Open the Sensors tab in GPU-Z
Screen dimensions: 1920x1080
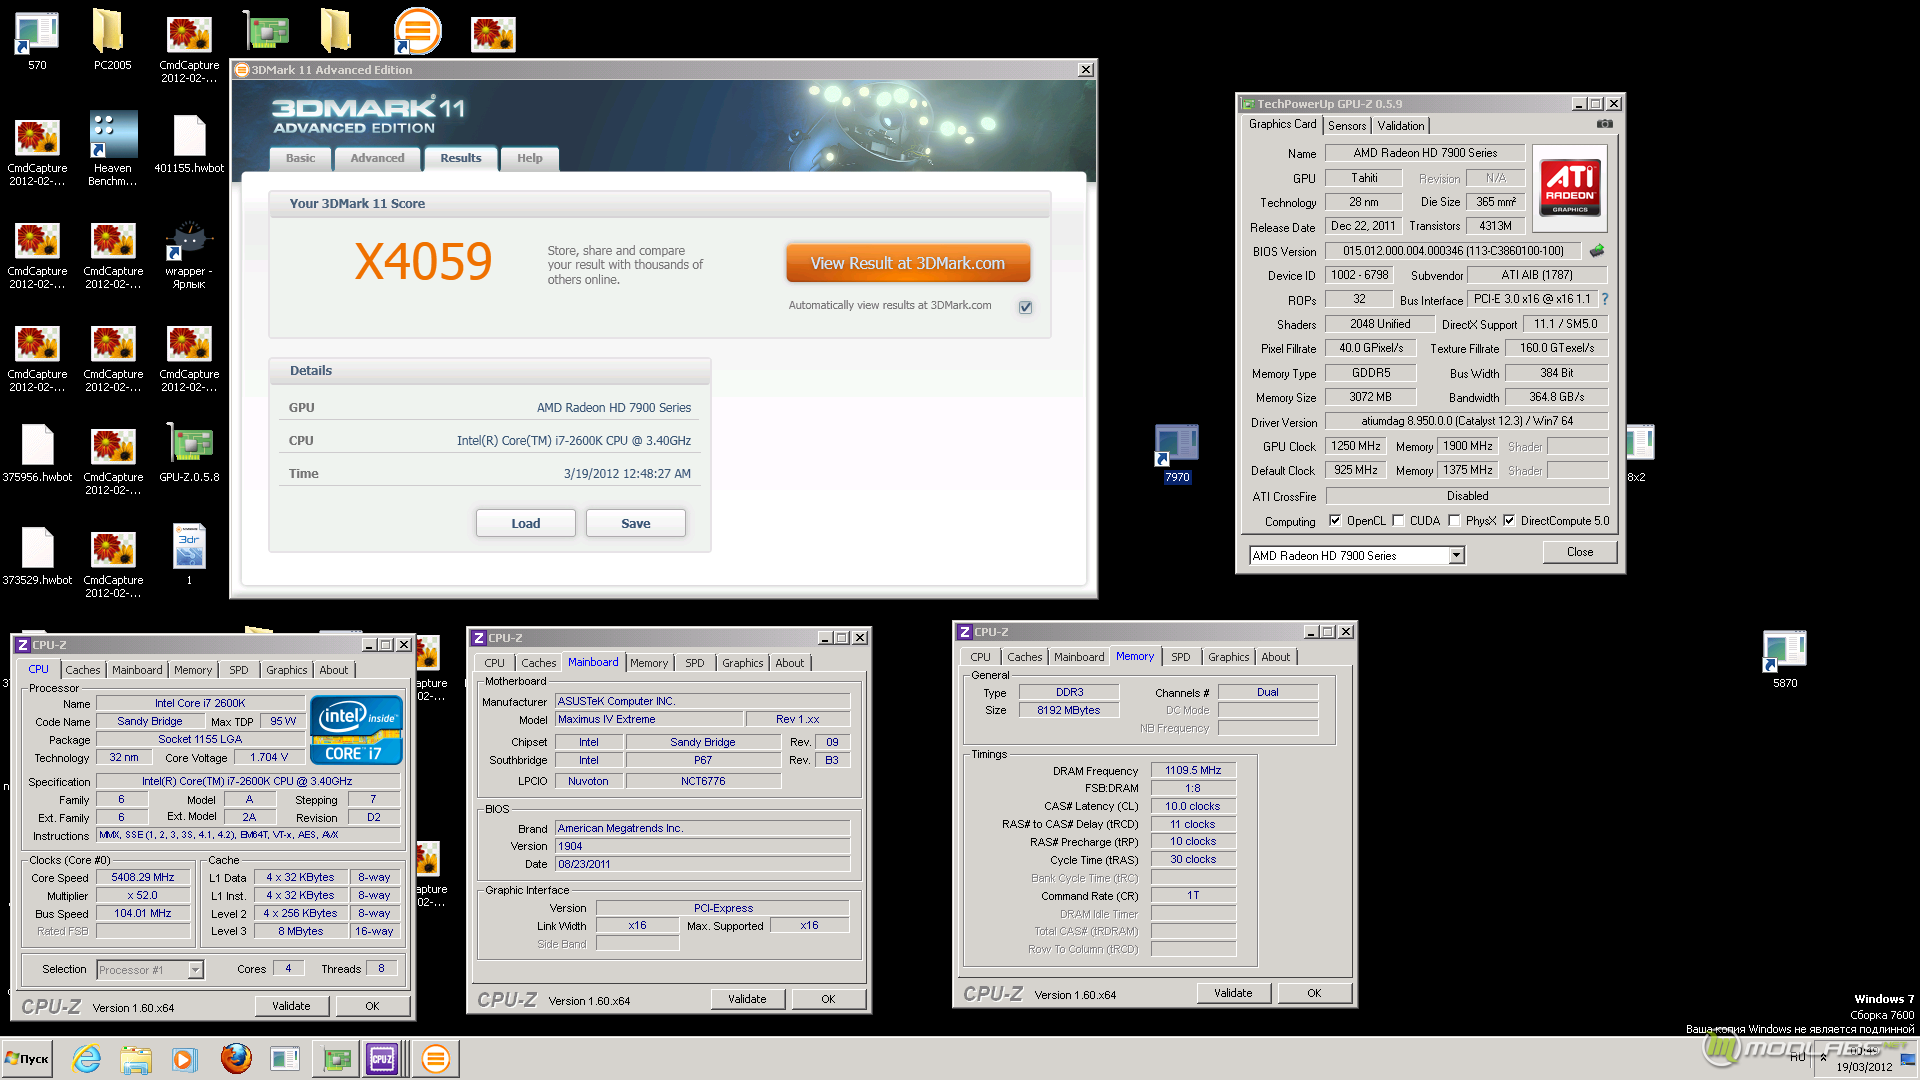pos(1346,126)
